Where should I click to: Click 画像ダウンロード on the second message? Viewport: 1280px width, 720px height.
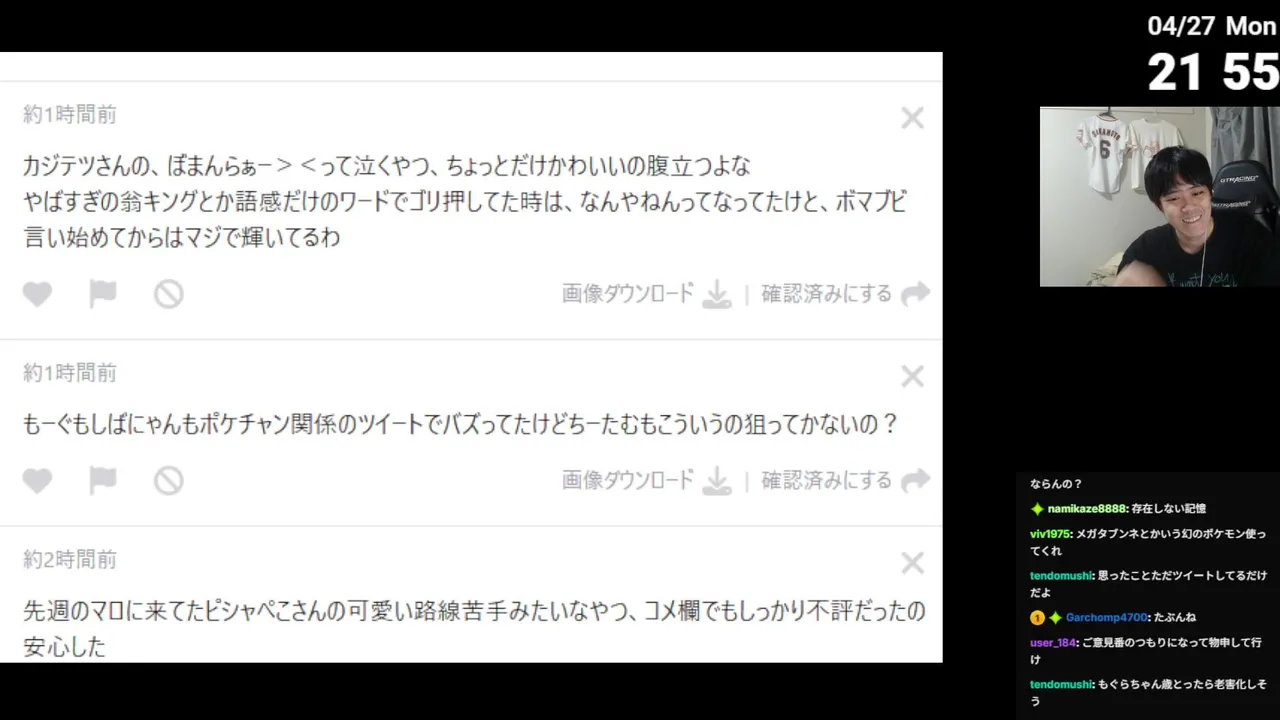(x=628, y=481)
